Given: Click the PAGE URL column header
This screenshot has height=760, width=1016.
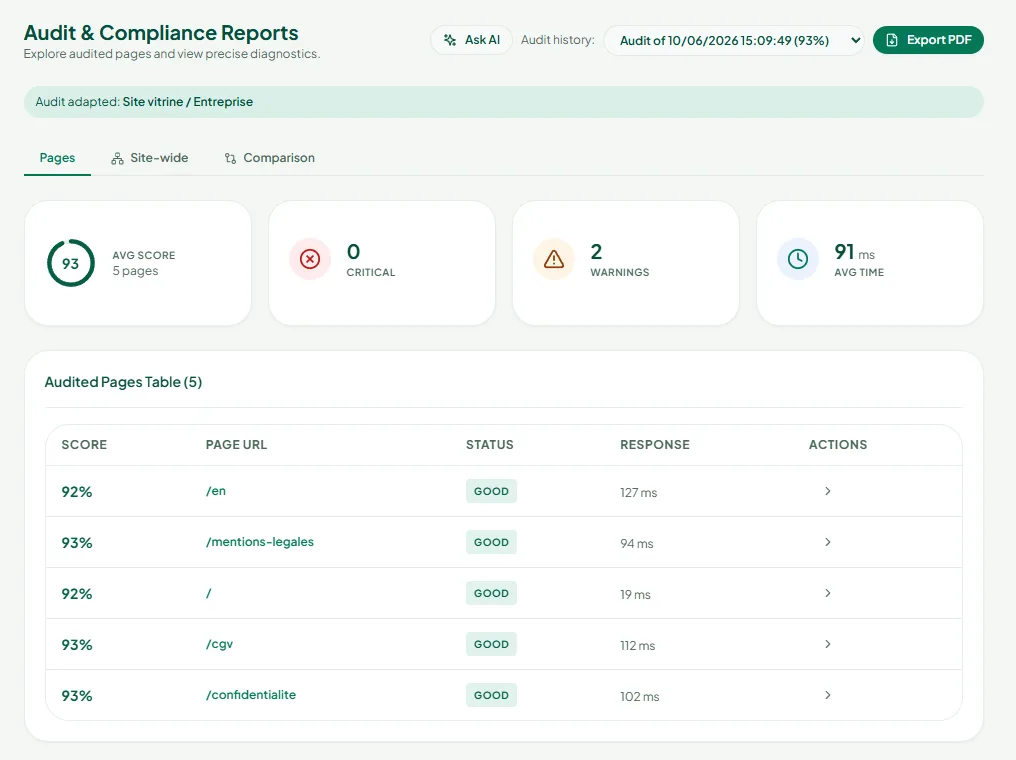Looking at the screenshot, I should tap(237, 445).
